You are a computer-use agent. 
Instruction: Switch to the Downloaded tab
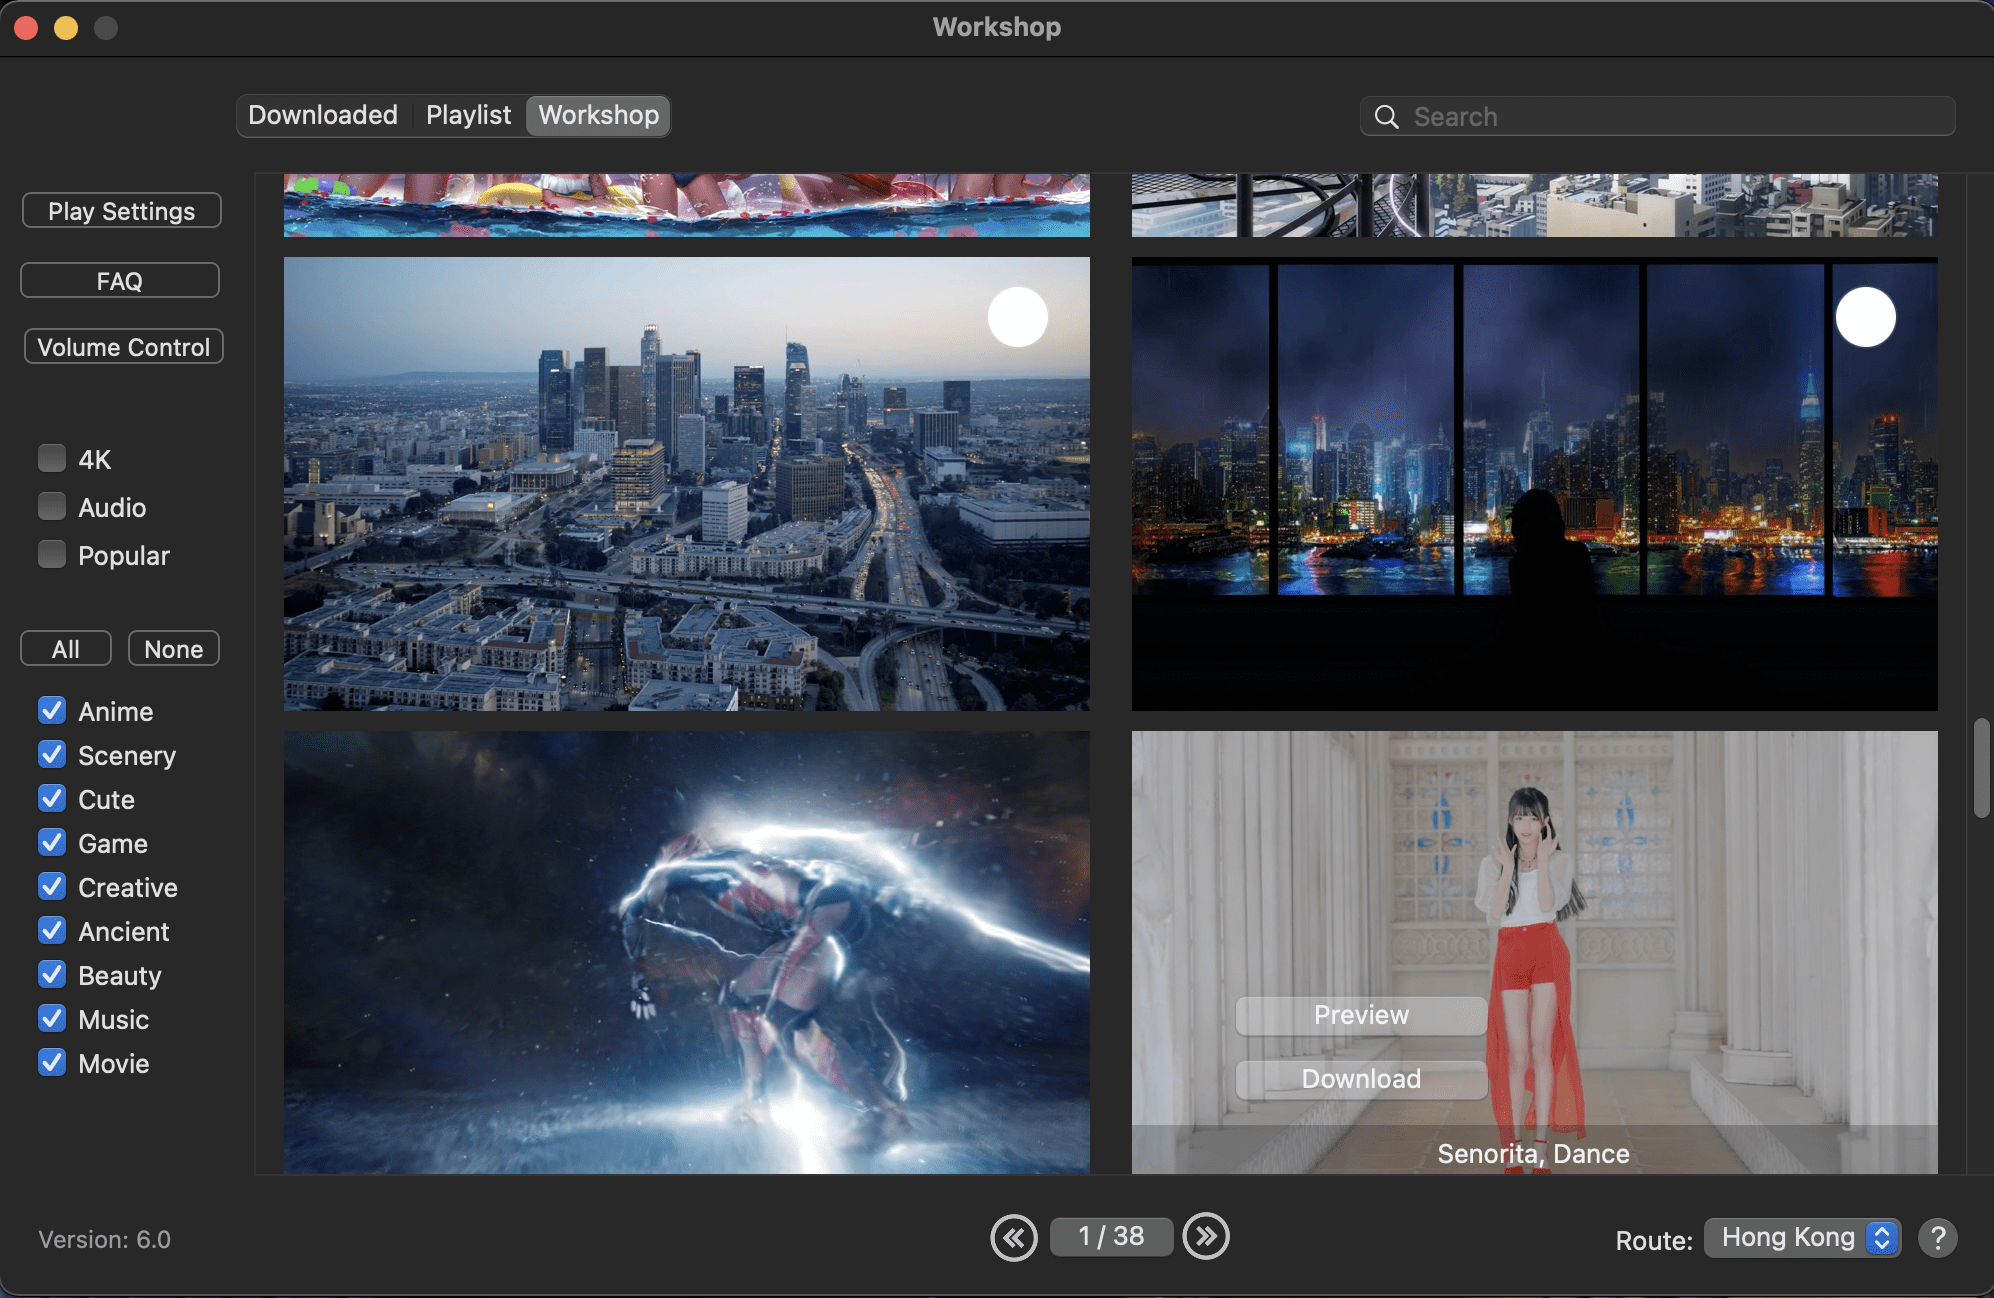point(323,115)
